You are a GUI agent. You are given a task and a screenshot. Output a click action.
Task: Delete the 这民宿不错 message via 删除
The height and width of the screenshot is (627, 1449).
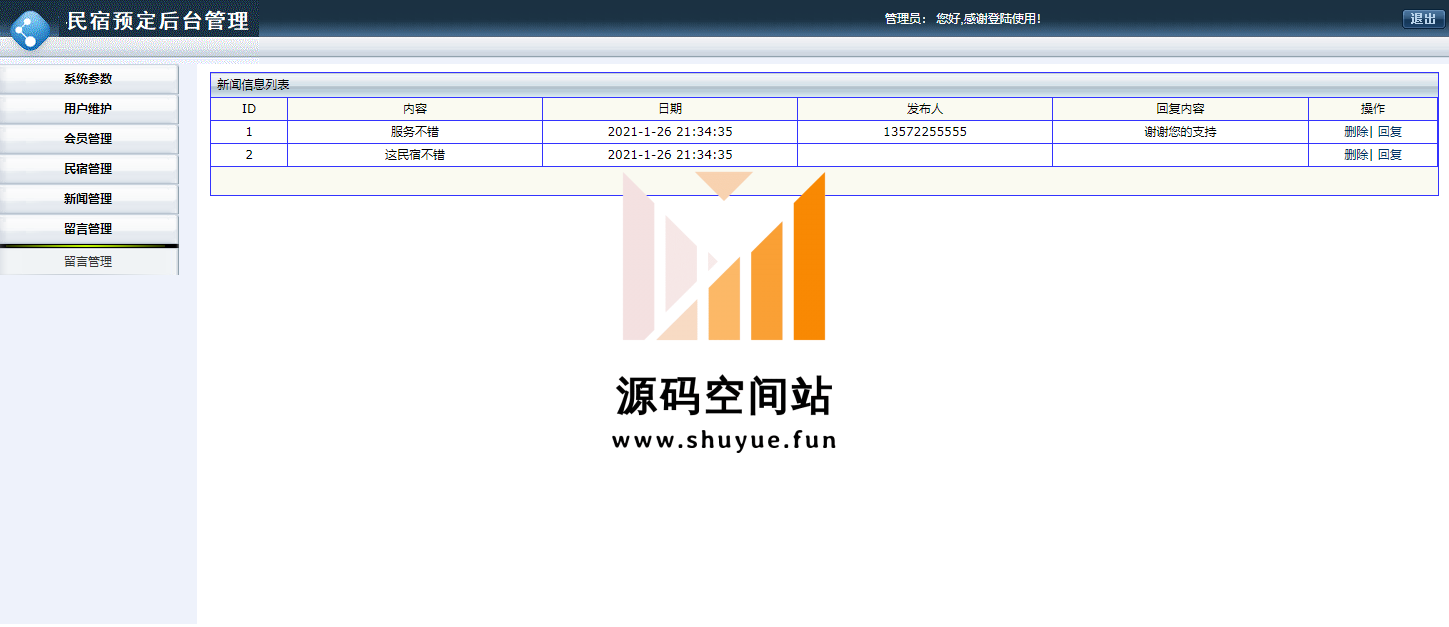point(1356,155)
